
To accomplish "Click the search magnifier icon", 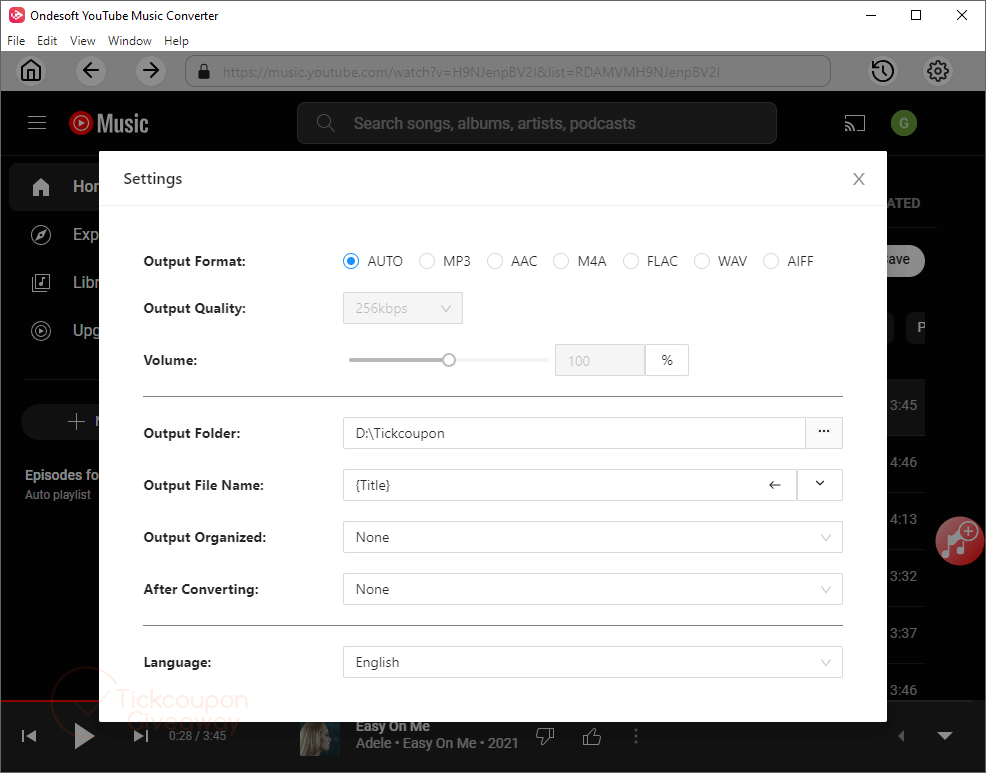I will click(x=325, y=123).
